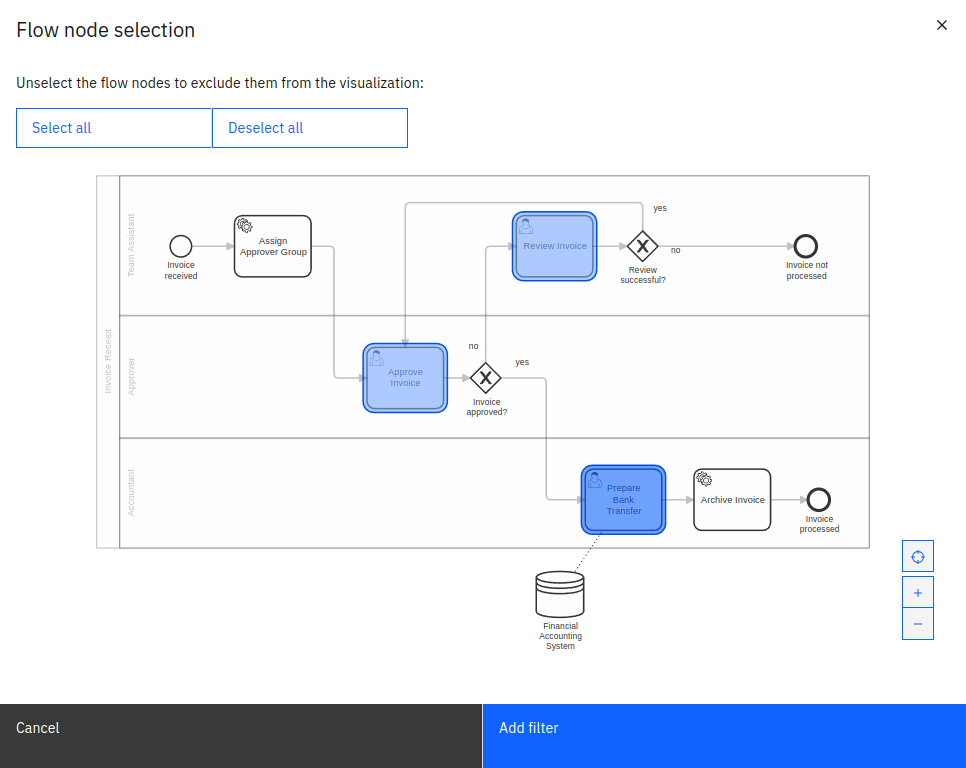Click the Invoice processed end event circle
The width and height of the screenshot is (966, 768).
click(x=819, y=499)
